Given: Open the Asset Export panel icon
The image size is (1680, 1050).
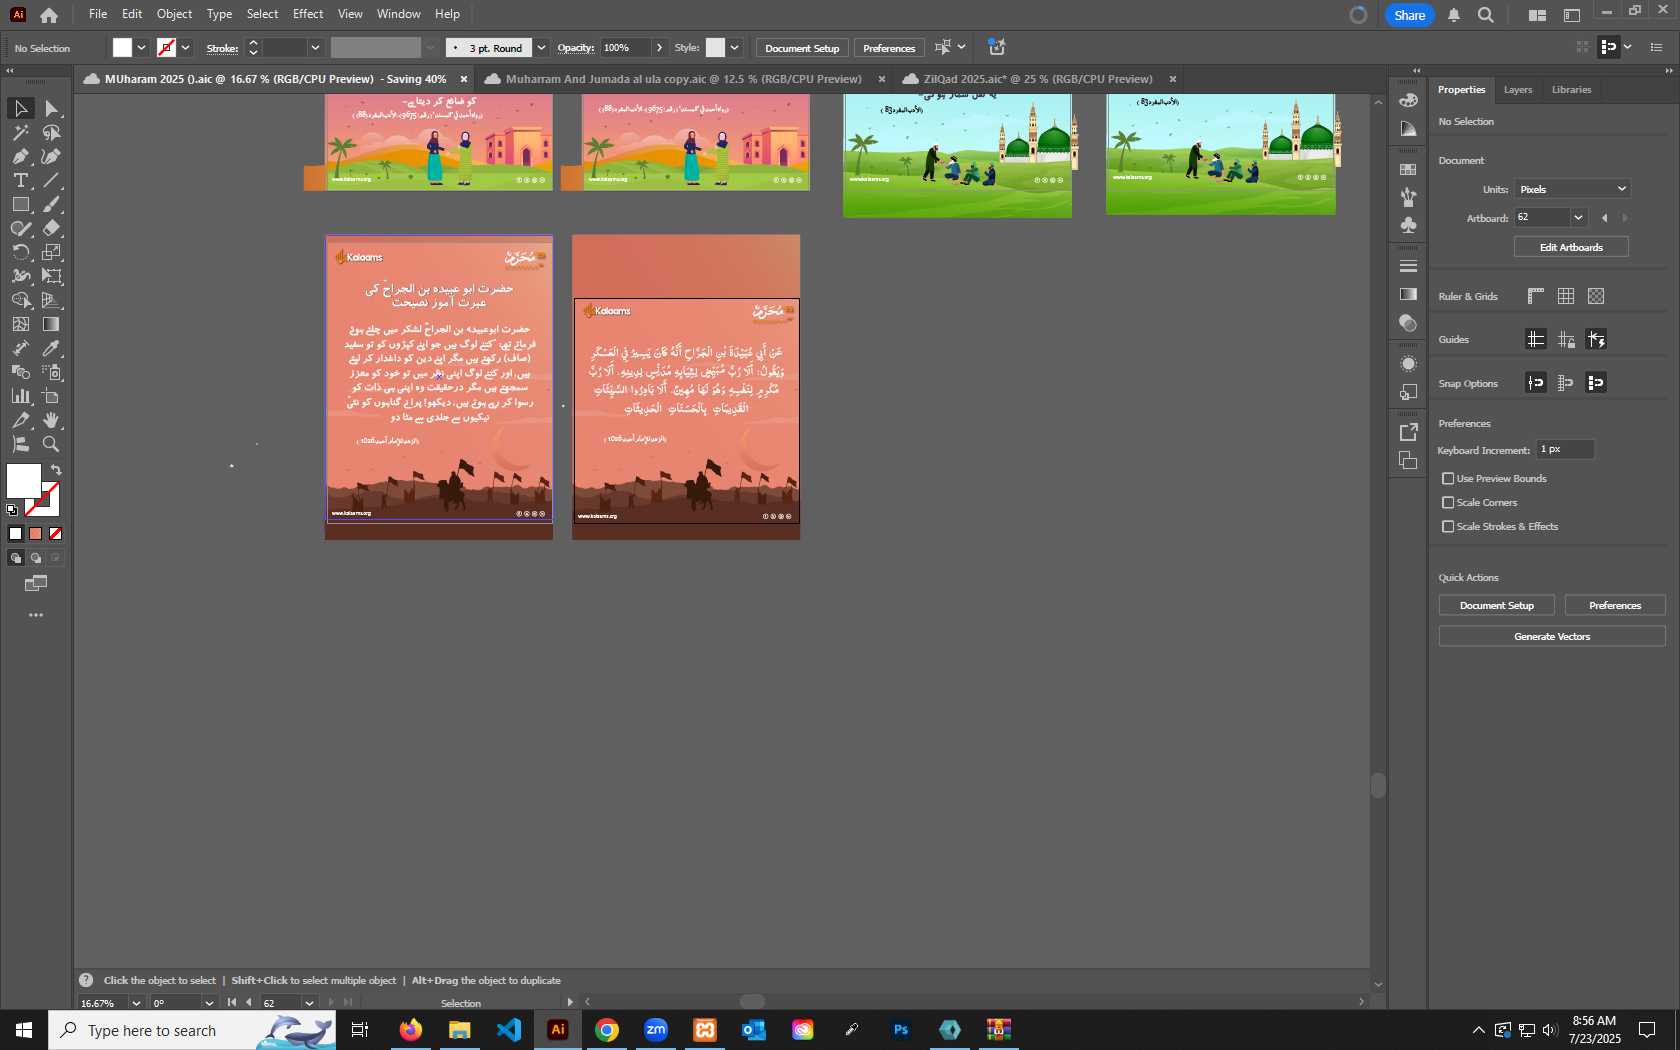Looking at the screenshot, I should point(1408,432).
